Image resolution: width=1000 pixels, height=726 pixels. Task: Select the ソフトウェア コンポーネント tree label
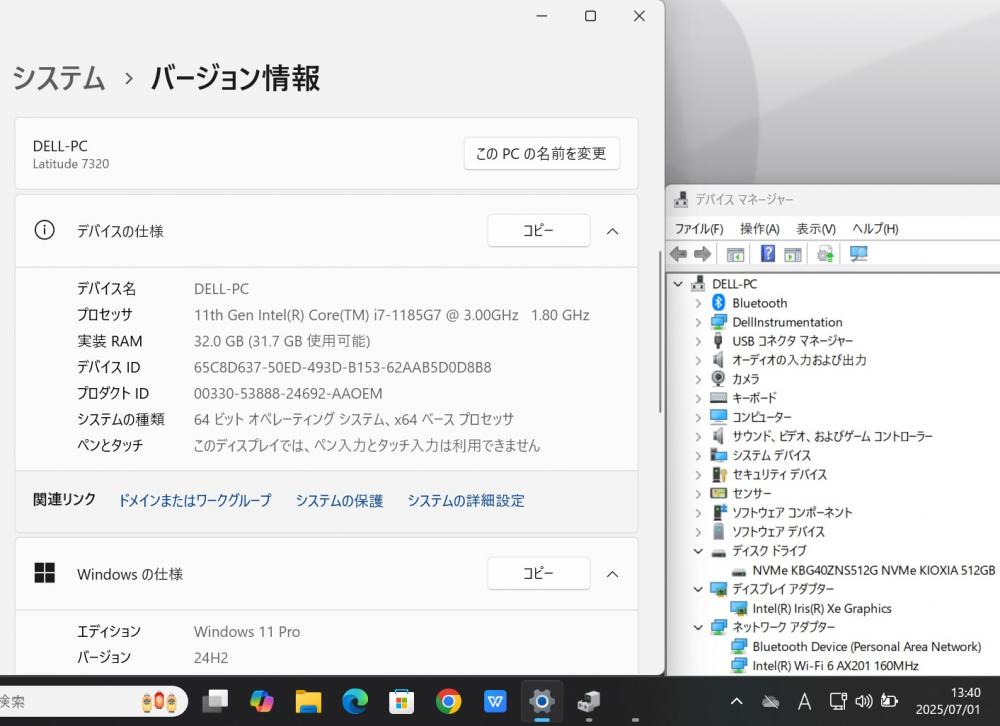click(791, 512)
